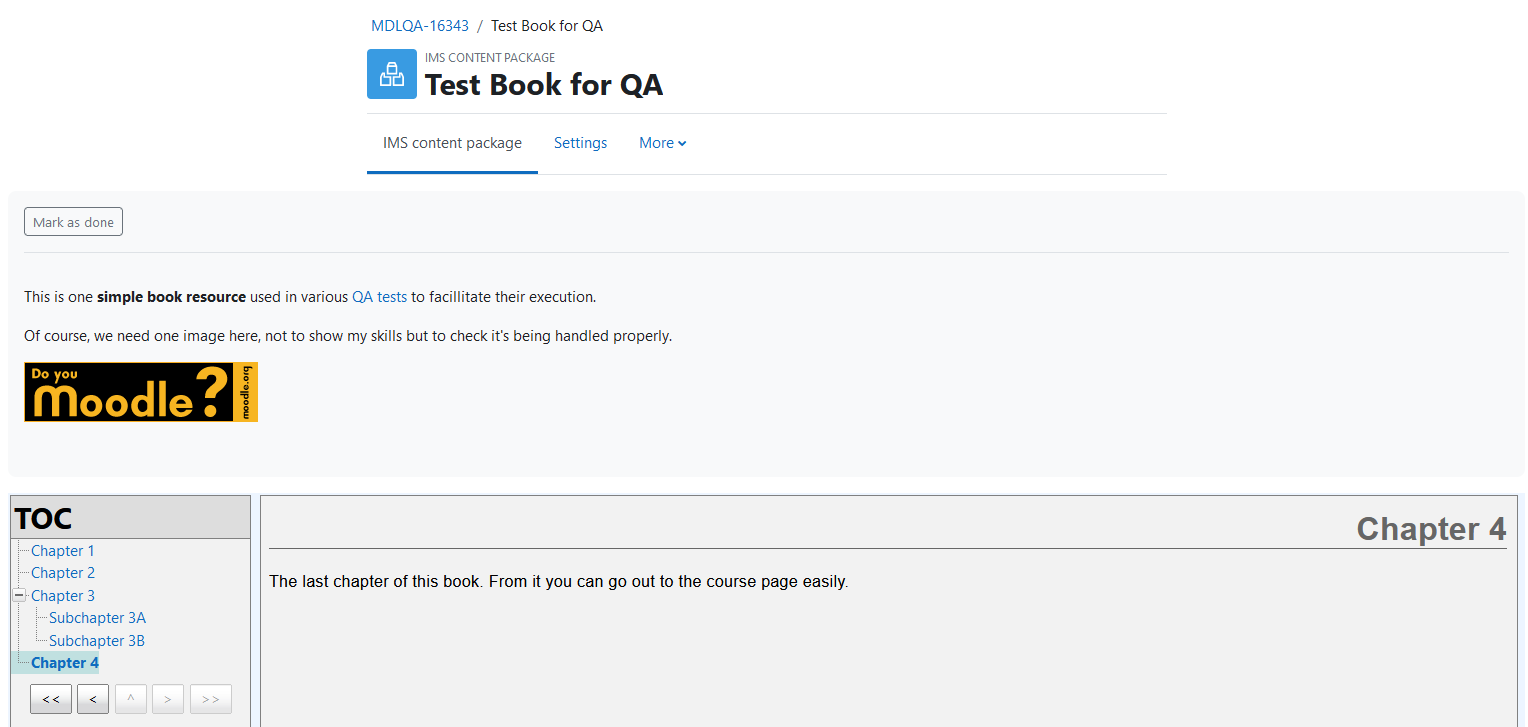The image size is (1528, 727).
Task: Open the More dropdown menu
Action: (x=663, y=143)
